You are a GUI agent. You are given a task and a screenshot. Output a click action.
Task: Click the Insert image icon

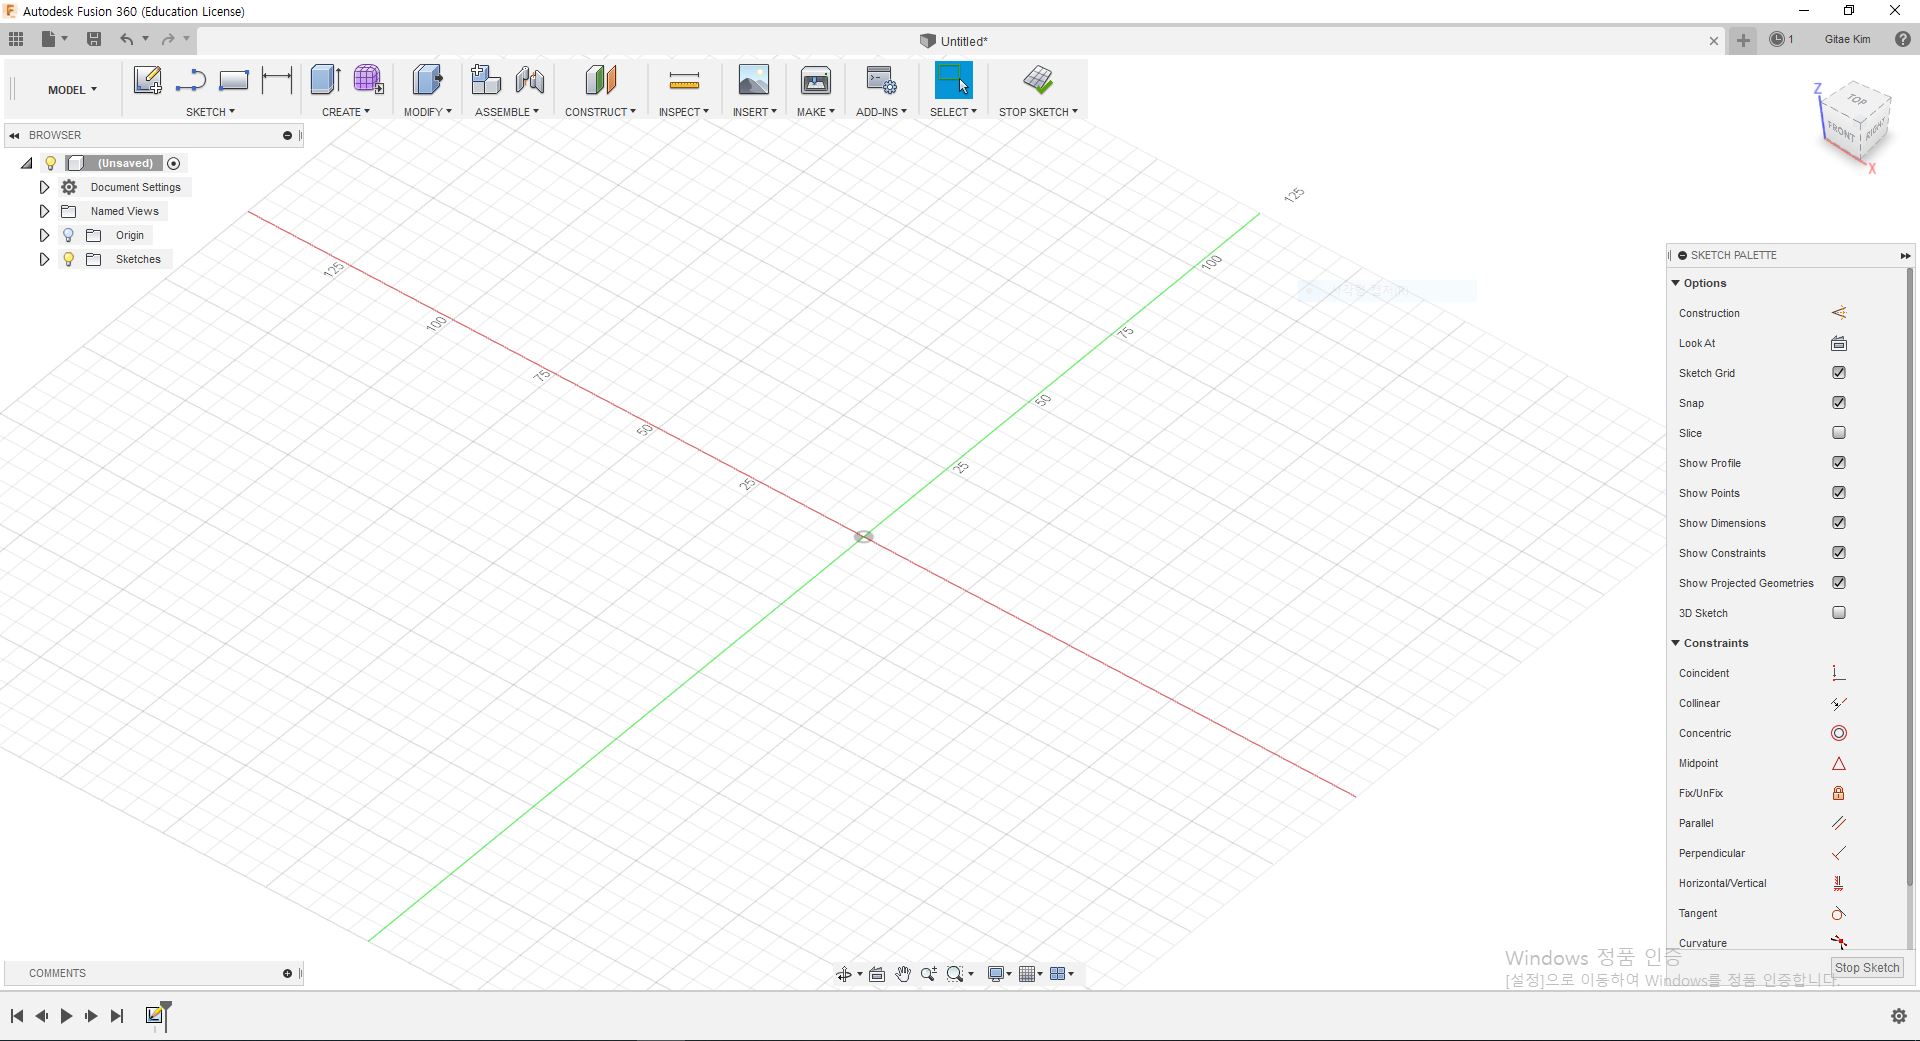[x=754, y=80]
